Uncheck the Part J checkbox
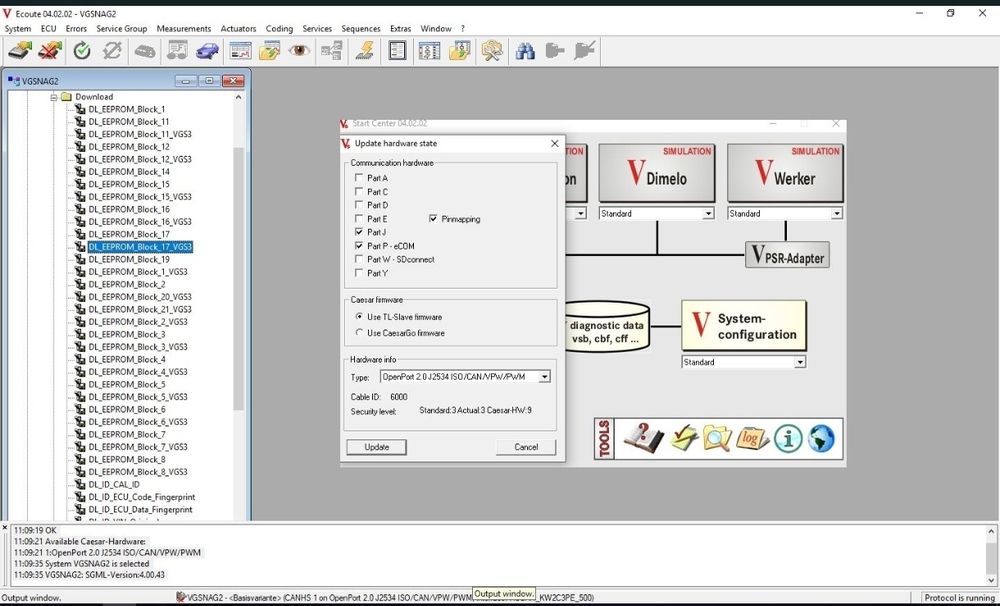1000x606 pixels. [359, 232]
